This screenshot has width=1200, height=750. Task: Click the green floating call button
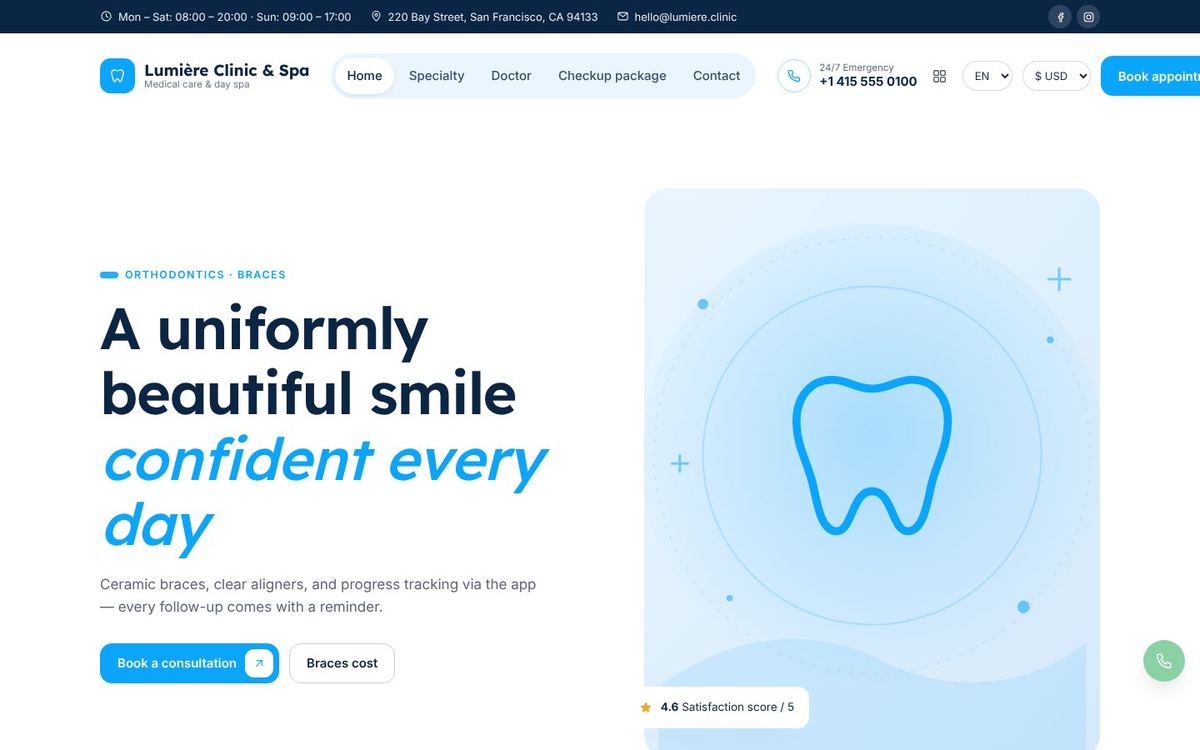pyautogui.click(x=1164, y=661)
